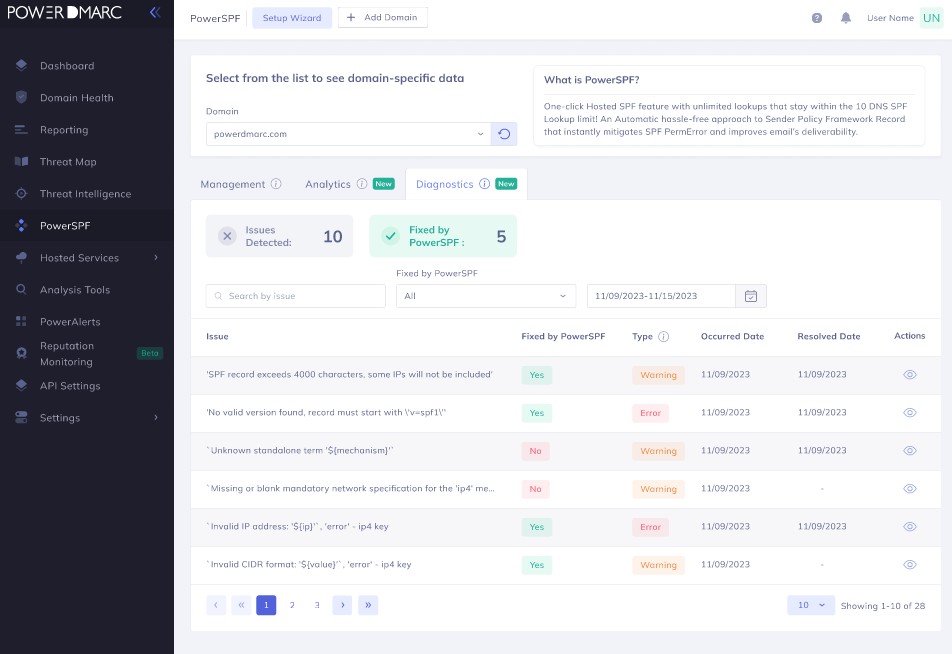
Task: Click the Hosted Services cloud icon
Action: [x=21, y=257]
